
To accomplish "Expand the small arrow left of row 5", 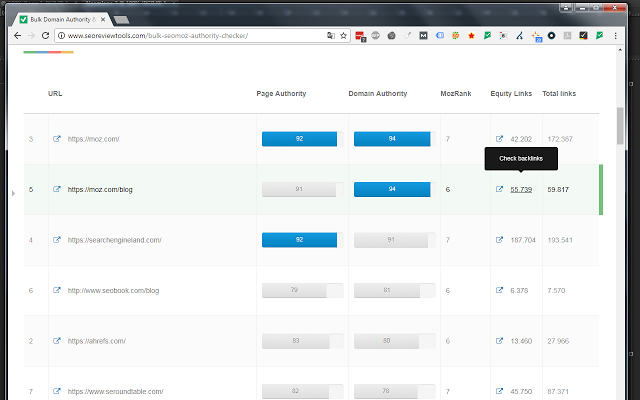I will pos(13,193).
